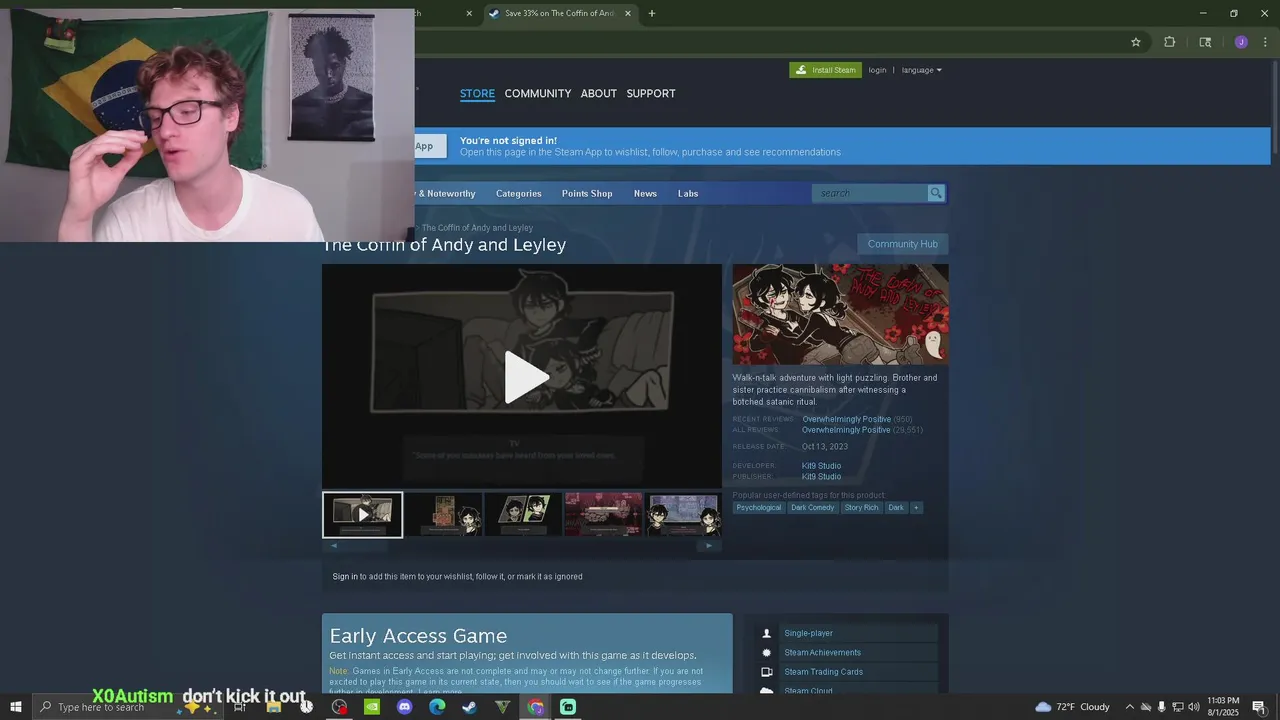Click the Install Steam button

(x=825, y=70)
